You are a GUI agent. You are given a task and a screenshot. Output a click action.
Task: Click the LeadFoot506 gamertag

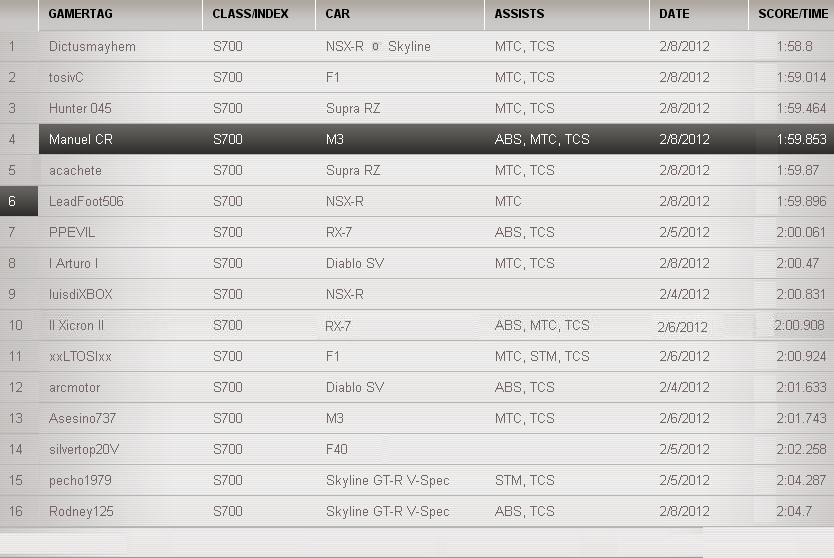coord(86,202)
